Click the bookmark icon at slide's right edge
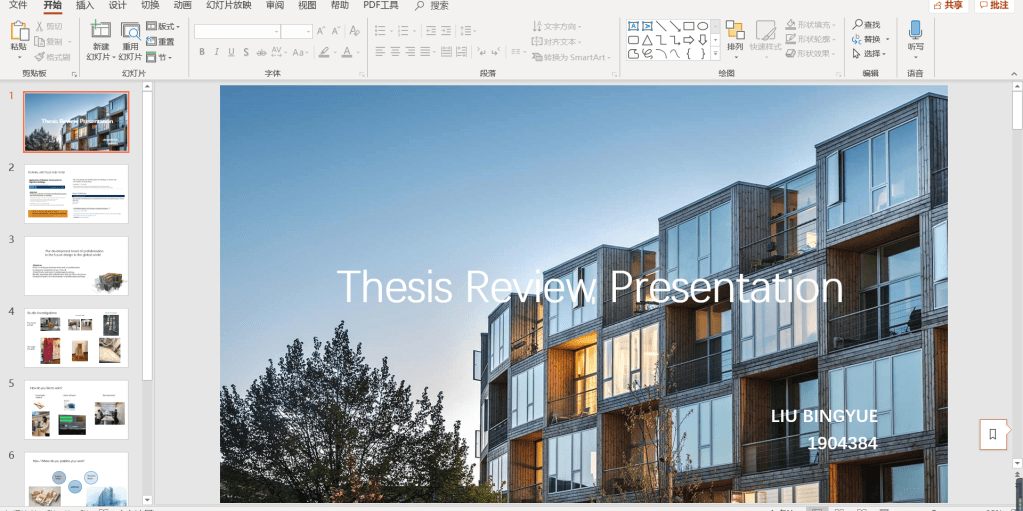The width and height of the screenshot is (1023, 511). 992,434
